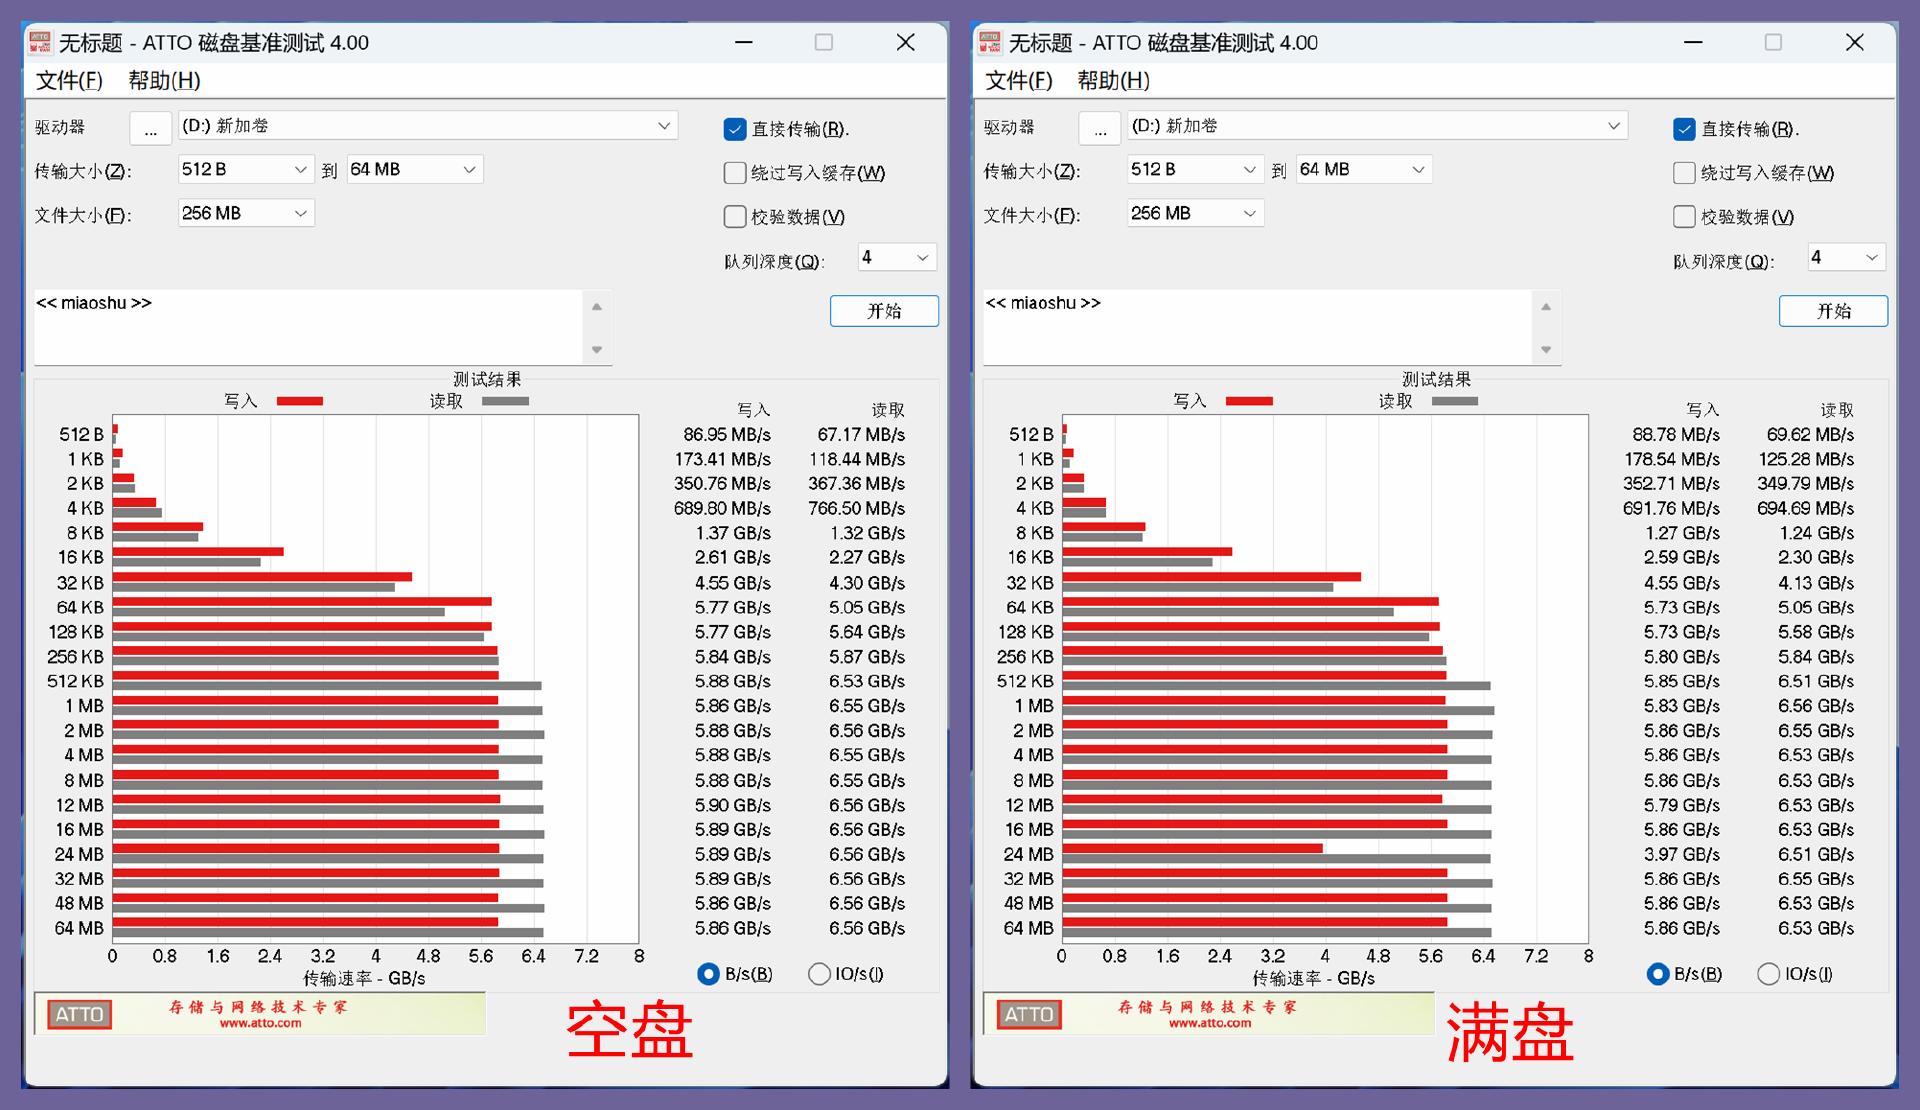This screenshot has height=1110, width=1920.
Task: Click the 开始 button in 满盘 window
Action: pyautogui.click(x=1833, y=311)
